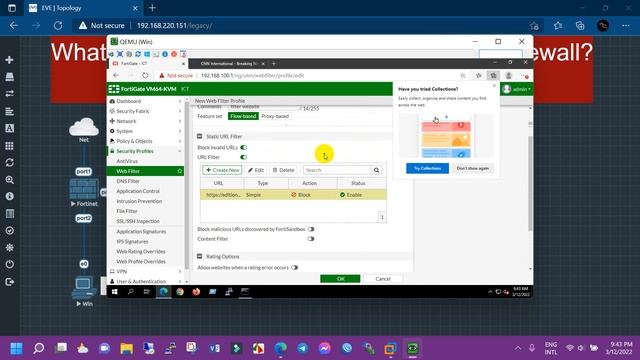Click the EVE sidebar refresh topology icon

(x=9, y=162)
